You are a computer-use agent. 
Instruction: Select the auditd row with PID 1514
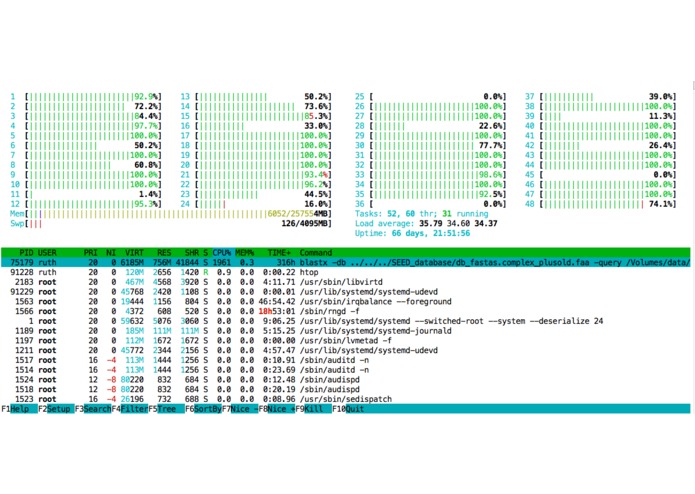pos(346,370)
